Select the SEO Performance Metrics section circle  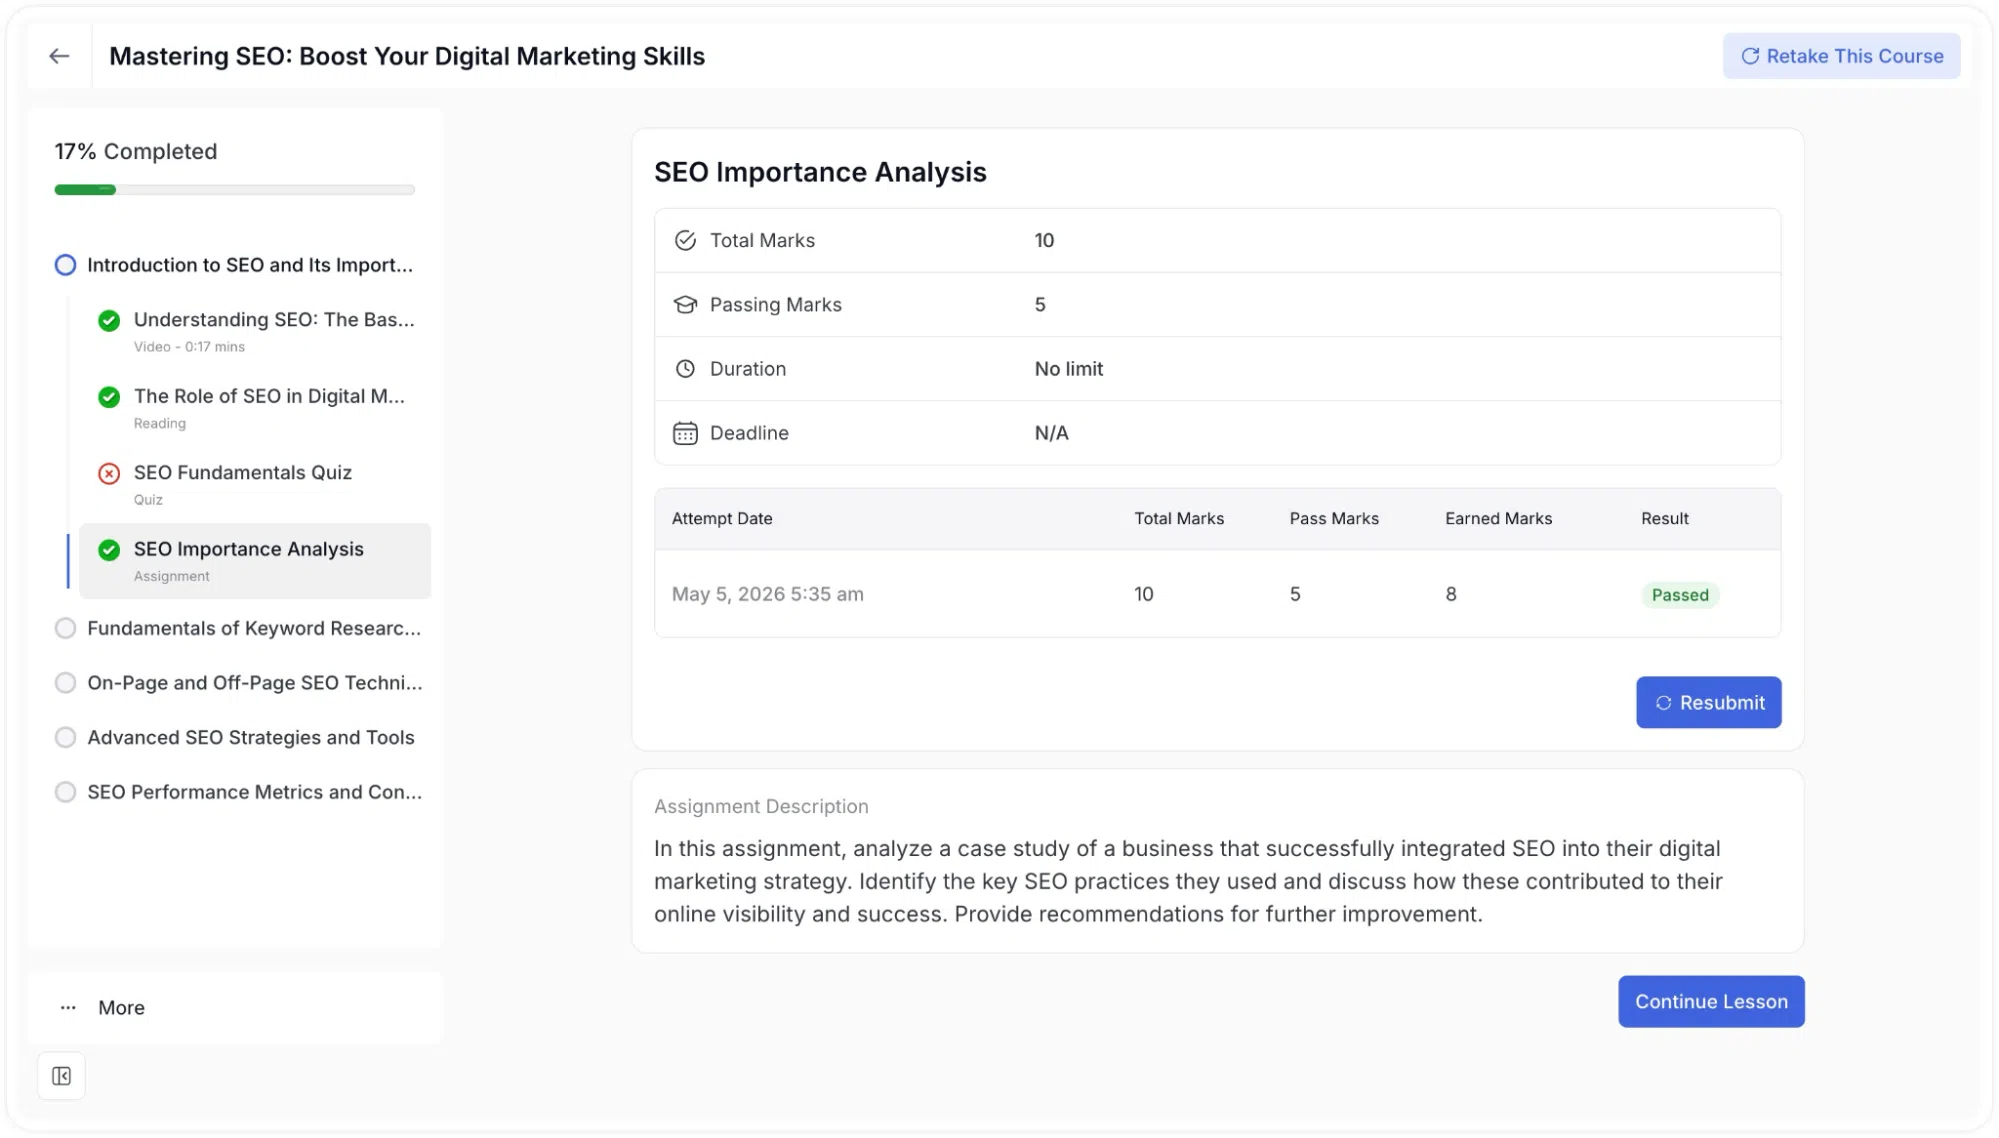point(65,792)
